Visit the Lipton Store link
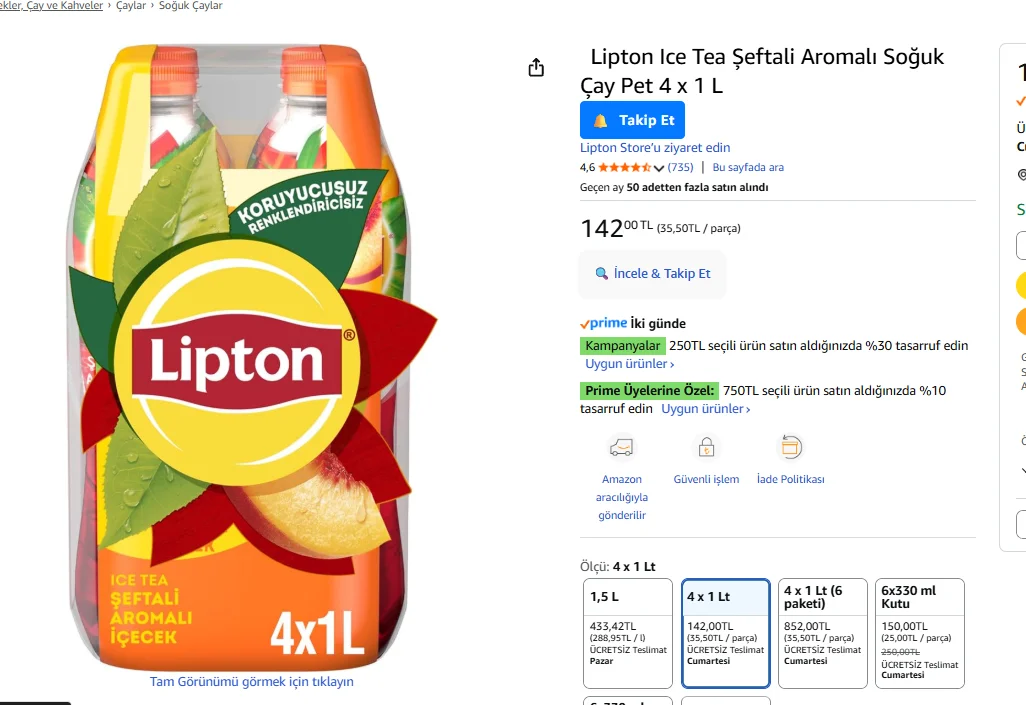Screen dimensions: 1026x705 click(655, 148)
